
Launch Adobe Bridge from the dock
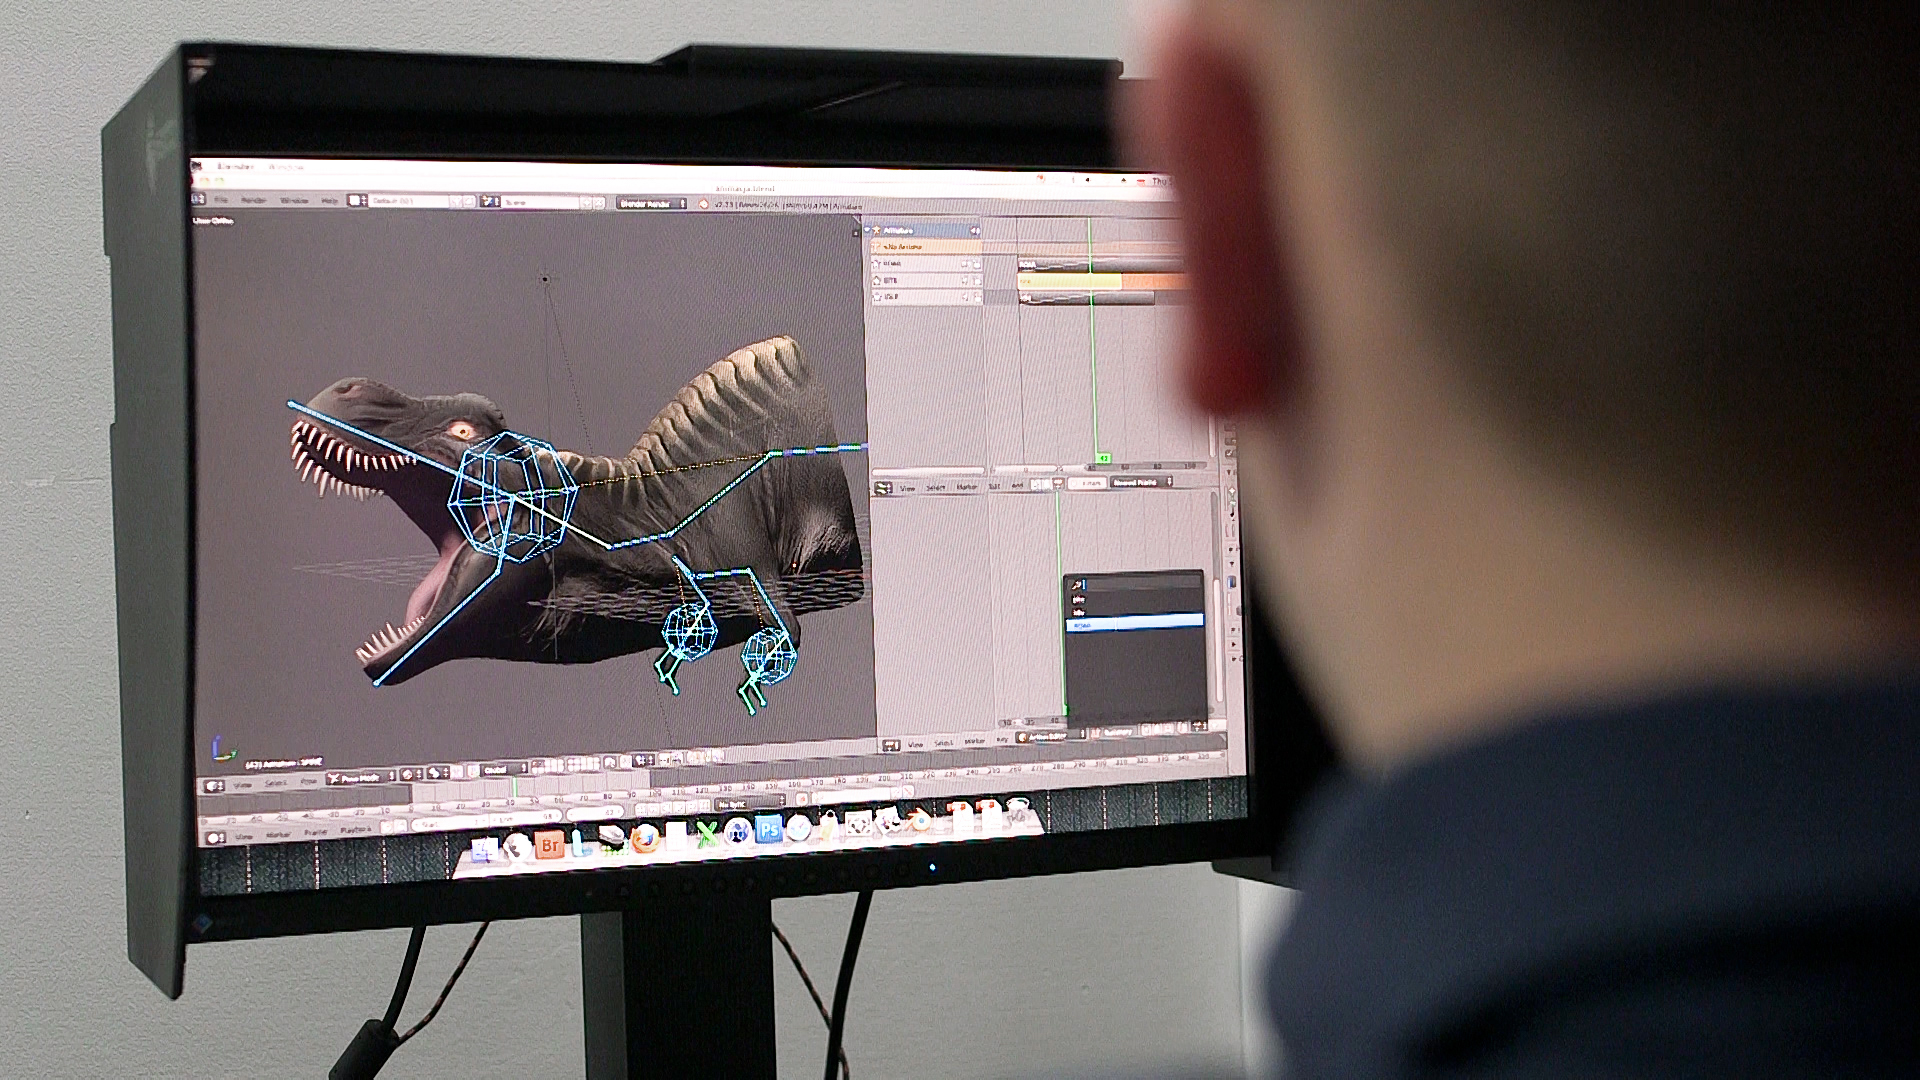(548, 845)
